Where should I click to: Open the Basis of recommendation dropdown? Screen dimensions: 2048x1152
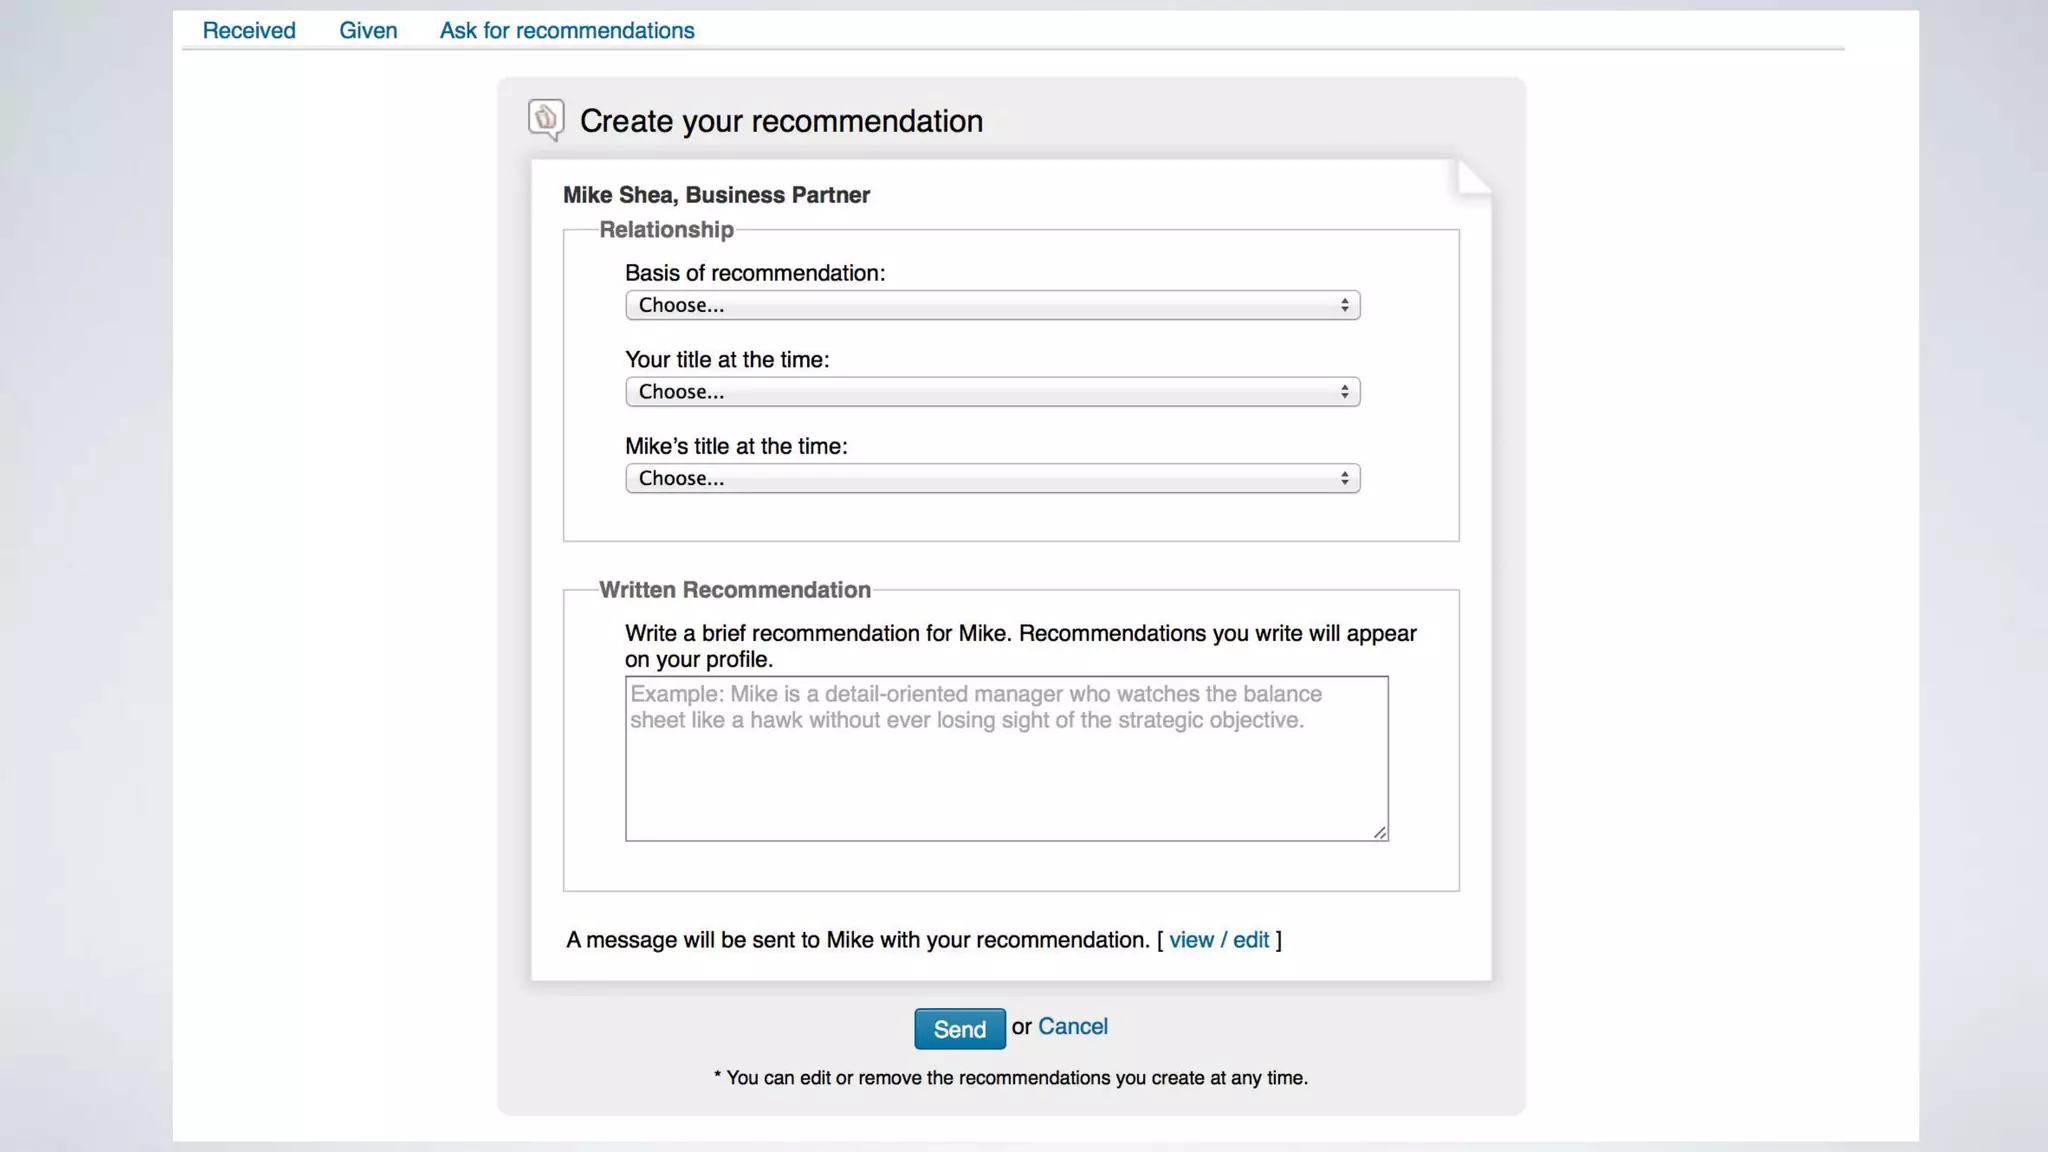click(991, 305)
